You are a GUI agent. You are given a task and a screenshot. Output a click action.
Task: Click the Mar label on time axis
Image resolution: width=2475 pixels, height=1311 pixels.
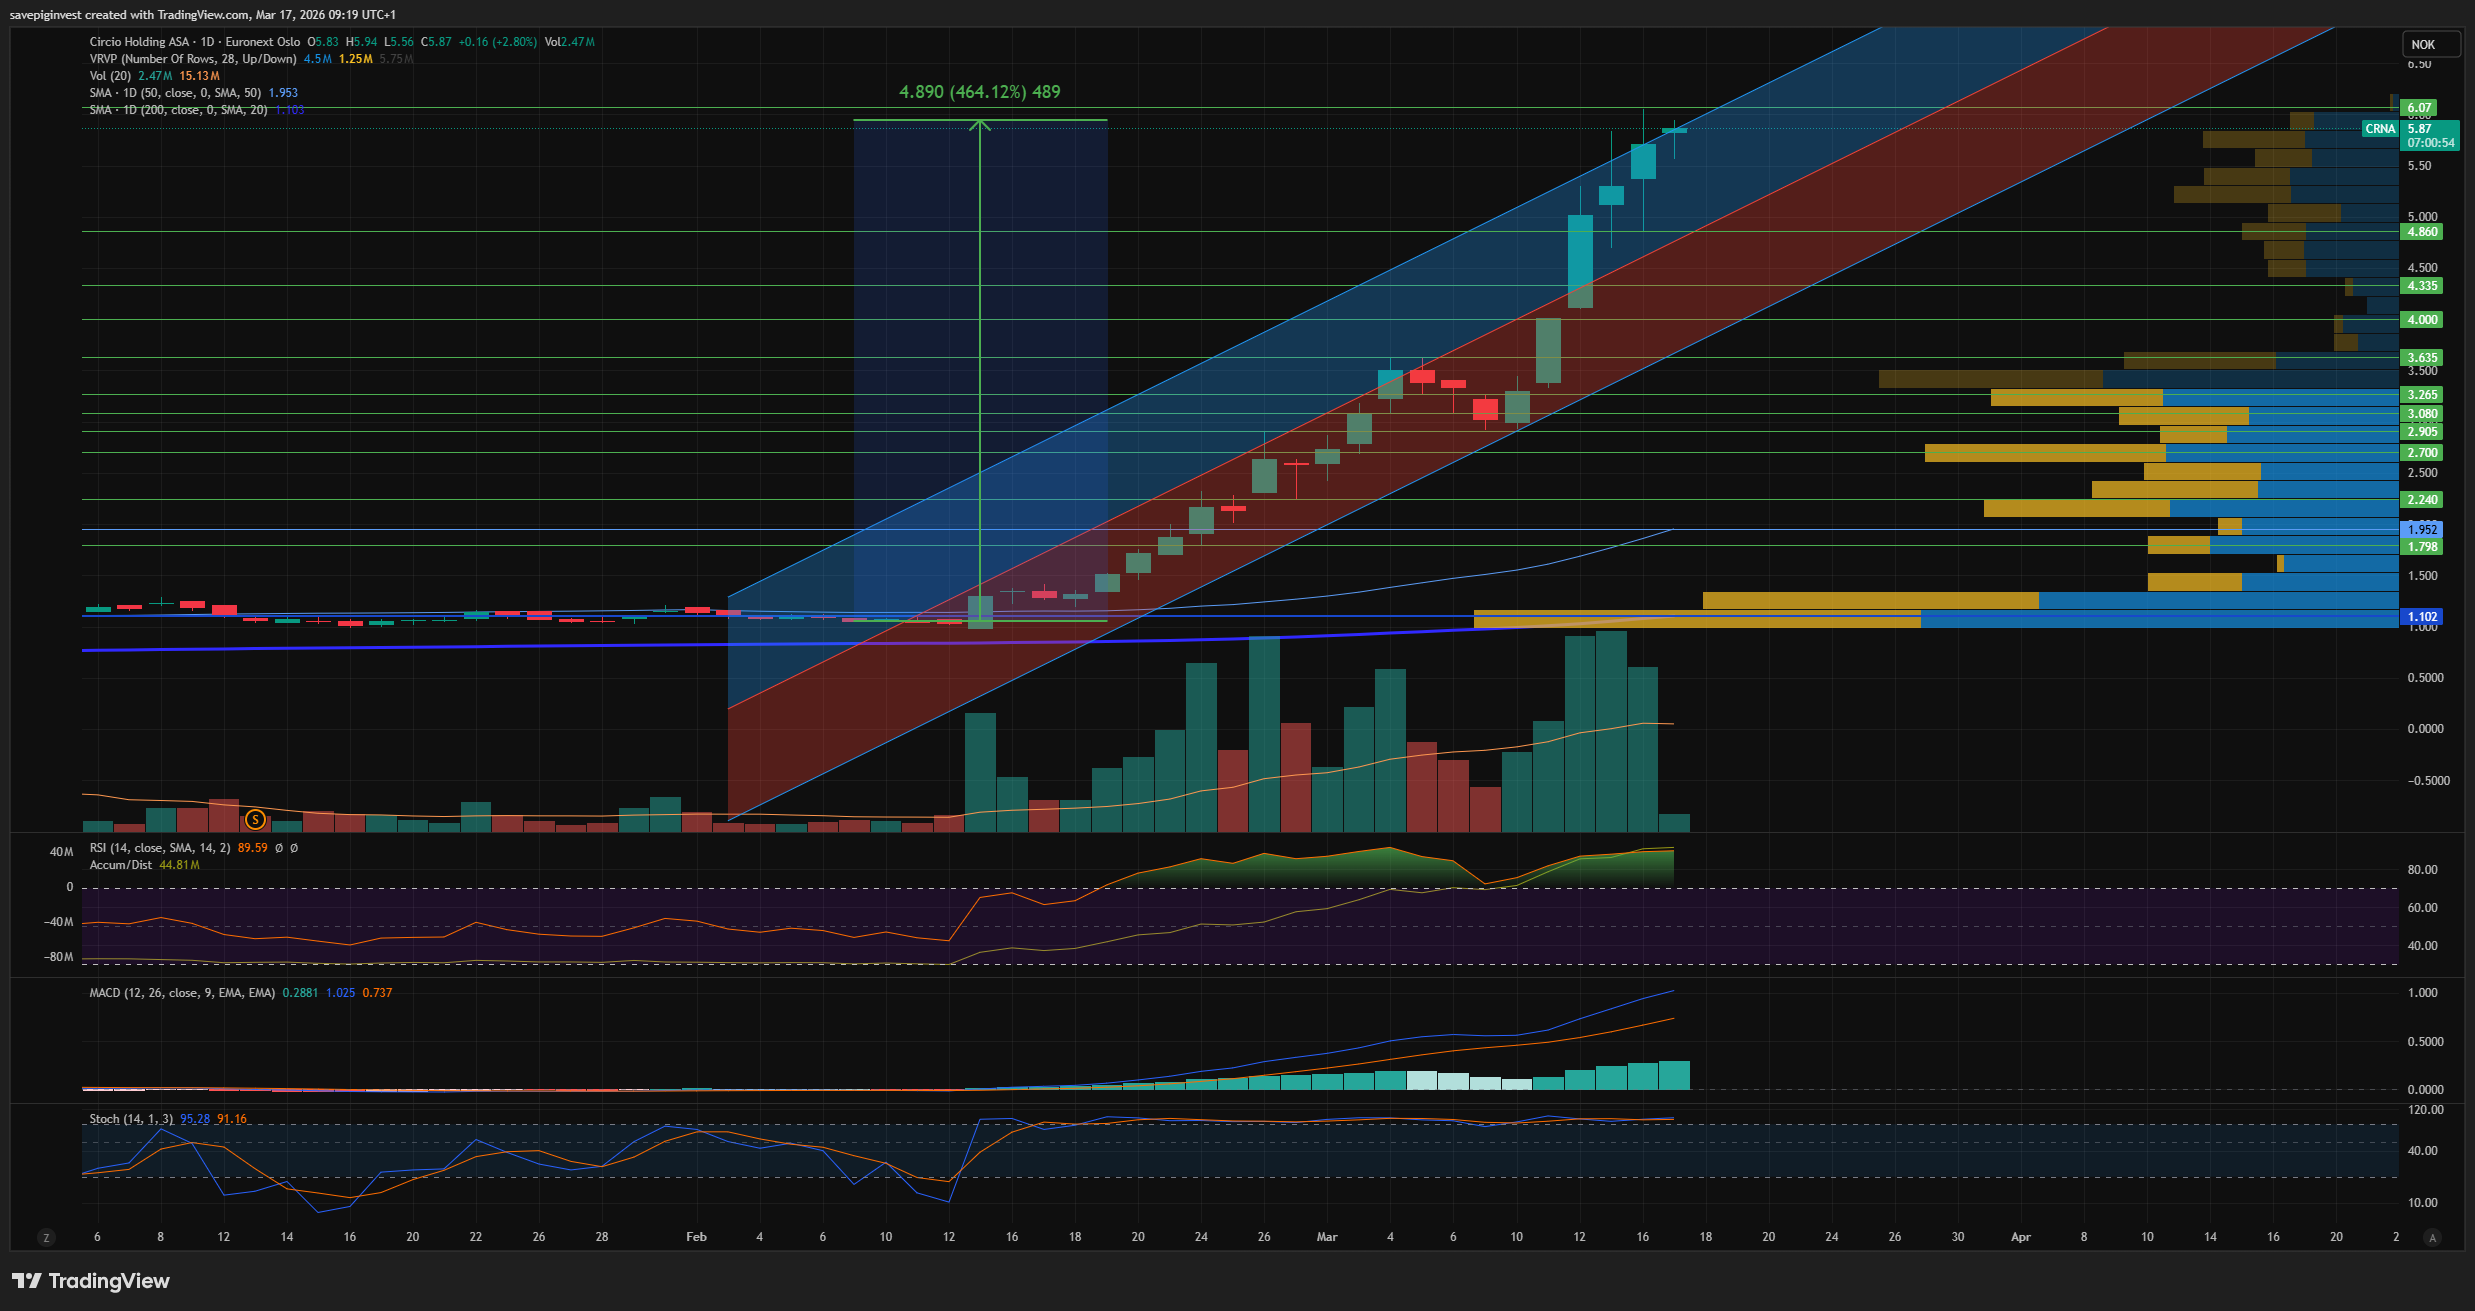point(1326,1237)
